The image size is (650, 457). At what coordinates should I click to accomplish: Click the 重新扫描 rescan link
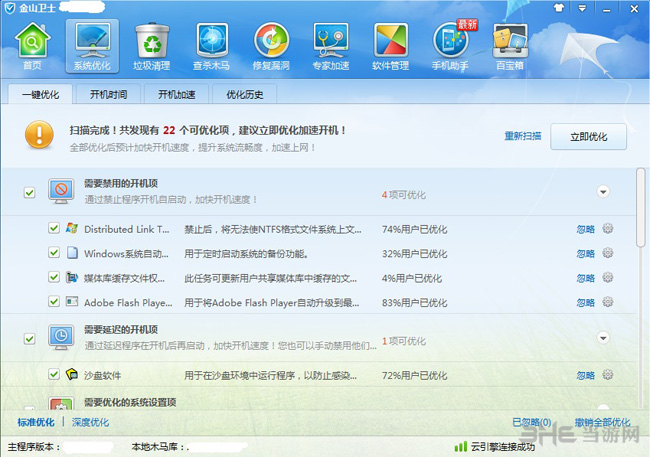coord(522,136)
